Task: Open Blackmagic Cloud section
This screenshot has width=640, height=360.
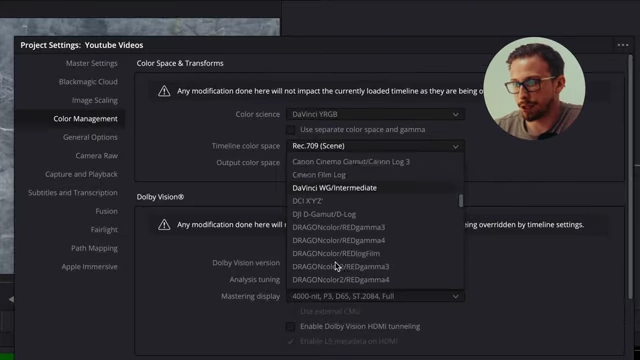Action: pyautogui.click(x=88, y=82)
